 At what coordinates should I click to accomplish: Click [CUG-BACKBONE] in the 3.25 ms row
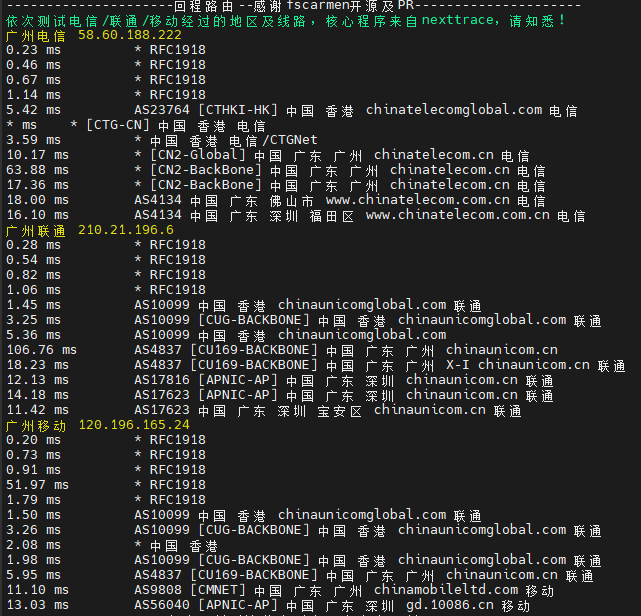tap(254, 320)
